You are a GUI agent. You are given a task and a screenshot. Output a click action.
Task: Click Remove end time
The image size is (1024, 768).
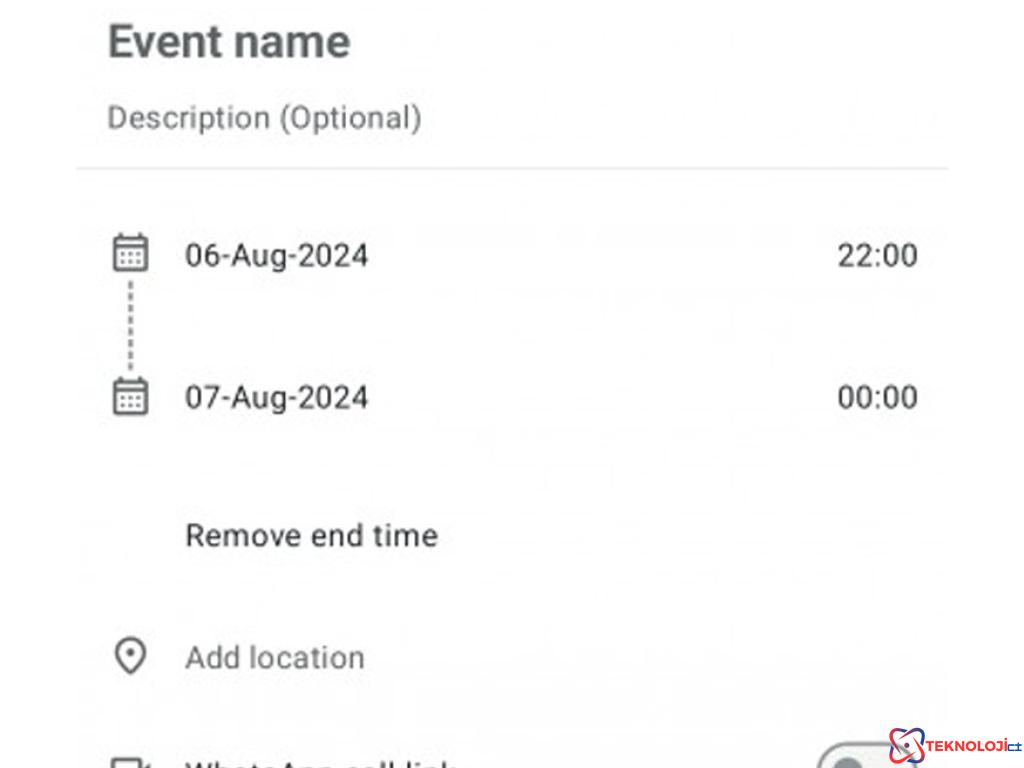(312, 536)
